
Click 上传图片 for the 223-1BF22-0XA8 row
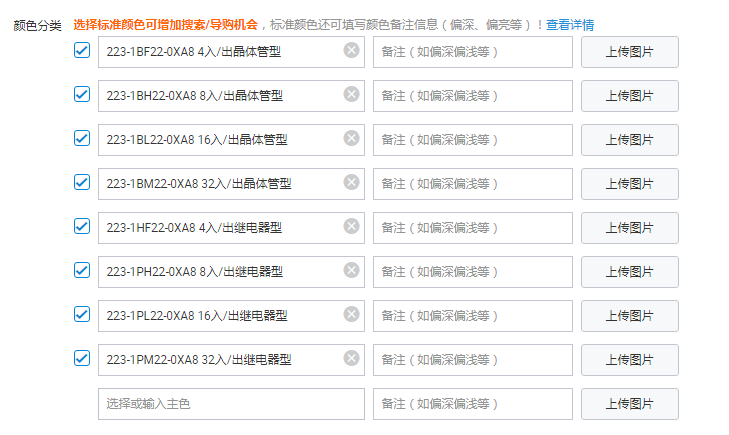click(630, 52)
